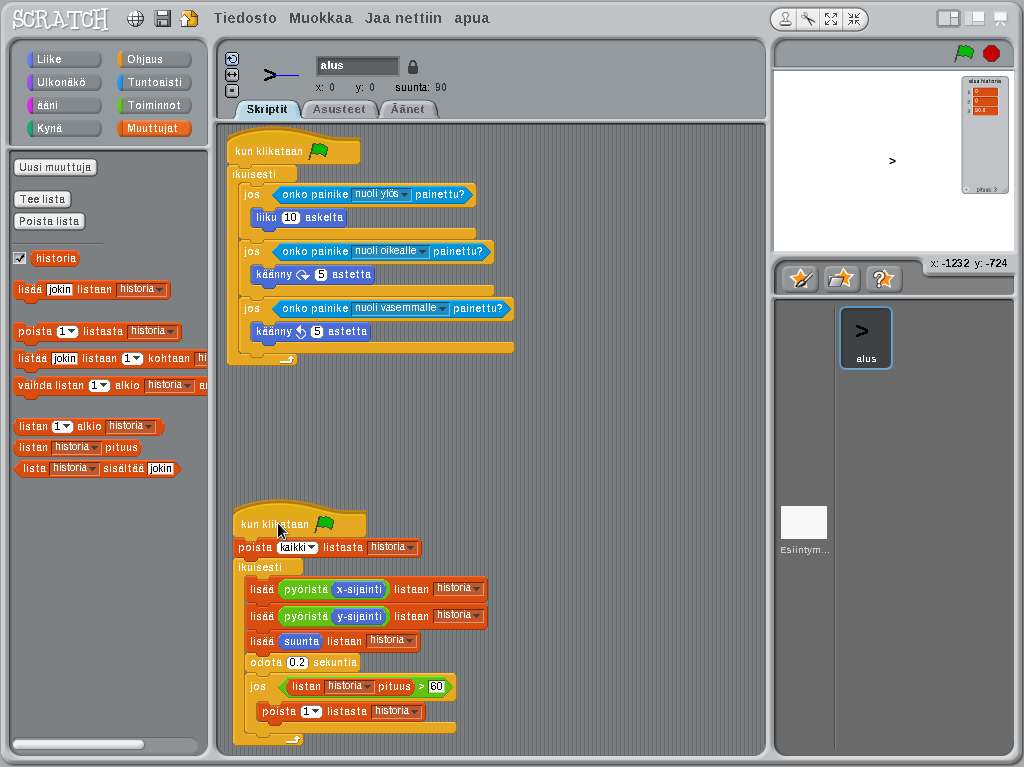Switch to full stage layout

click(x=974, y=18)
